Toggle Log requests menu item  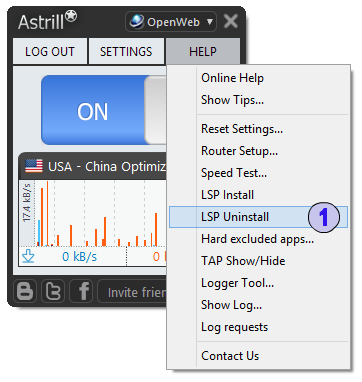click(258, 327)
